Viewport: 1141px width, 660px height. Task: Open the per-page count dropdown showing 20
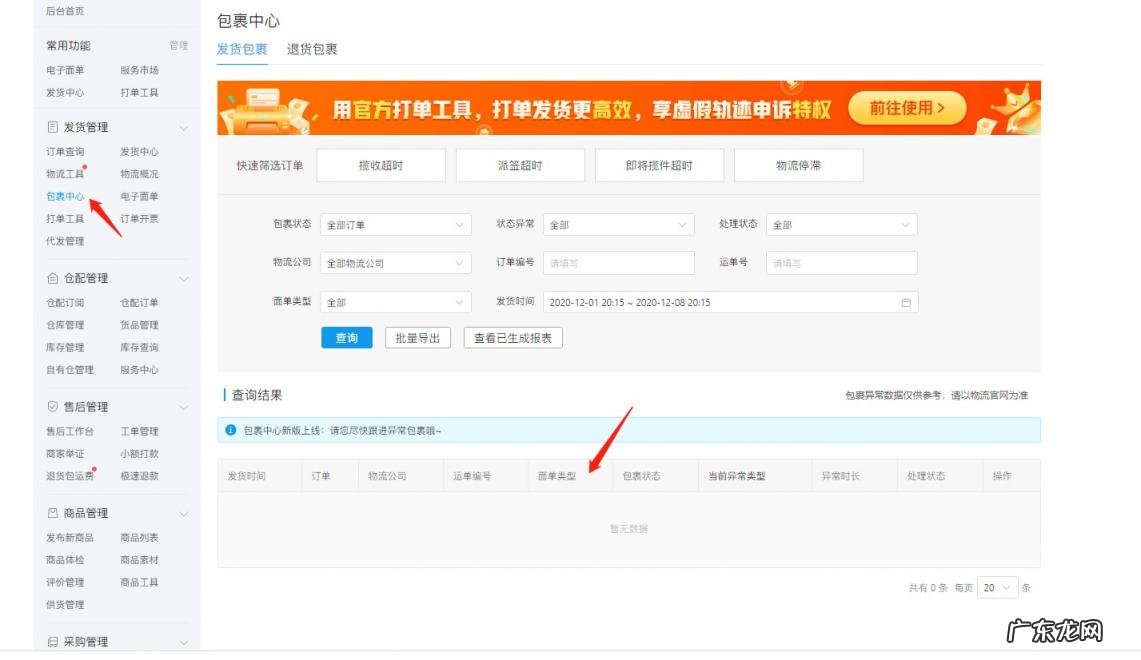[x=998, y=588]
